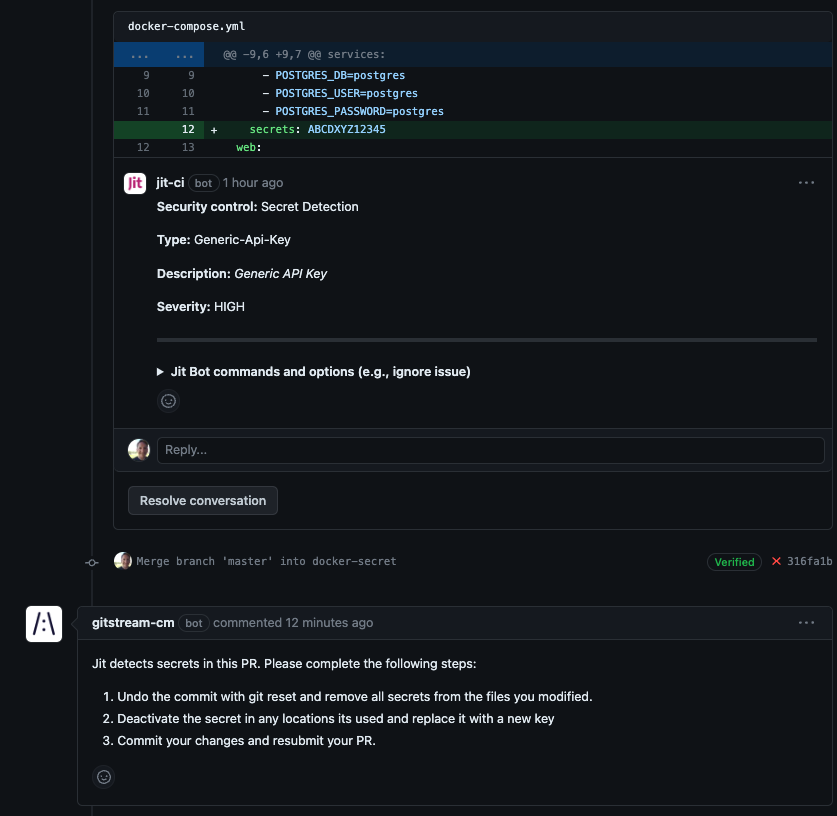Open the emoji reaction picker on jit-ci comment
837x816 pixels.
coord(168,400)
